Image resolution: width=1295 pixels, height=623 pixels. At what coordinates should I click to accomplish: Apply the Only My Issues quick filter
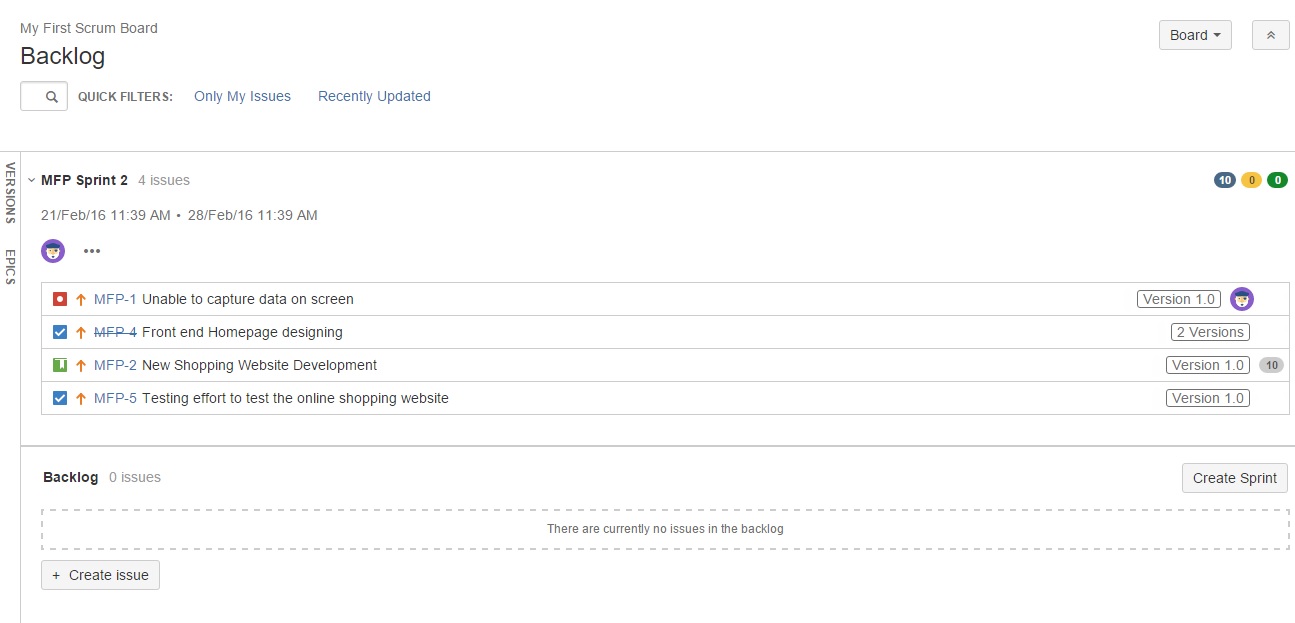coord(242,96)
